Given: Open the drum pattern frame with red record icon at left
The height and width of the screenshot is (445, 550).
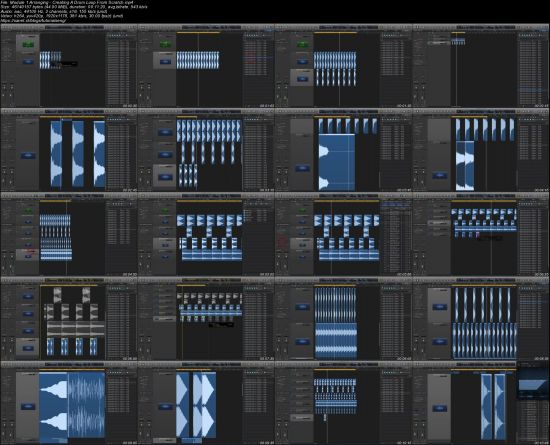Looking at the screenshot, I should (x=343, y=235).
